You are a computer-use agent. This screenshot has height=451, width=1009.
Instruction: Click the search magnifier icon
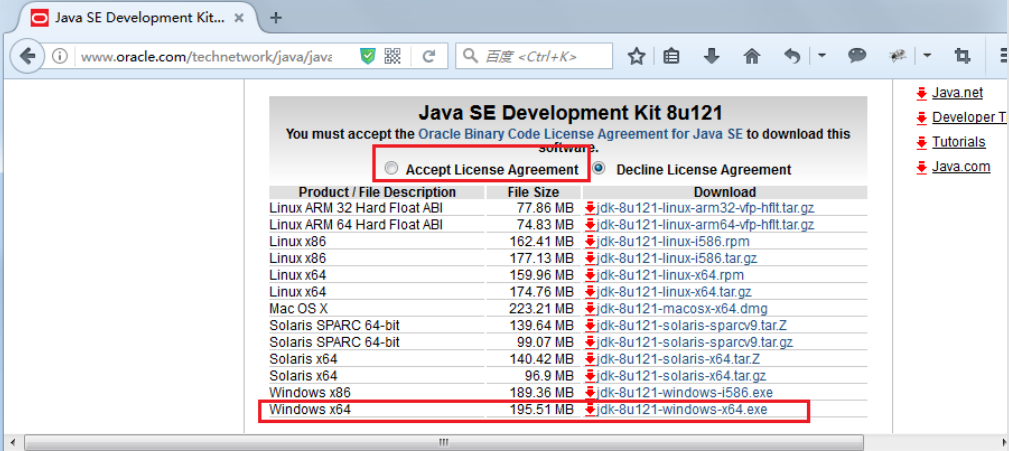pyautogui.click(x=470, y=57)
